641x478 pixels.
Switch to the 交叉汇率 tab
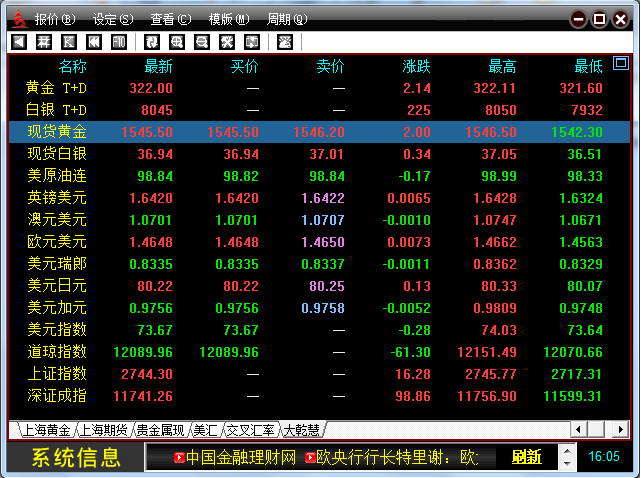point(250,430)
